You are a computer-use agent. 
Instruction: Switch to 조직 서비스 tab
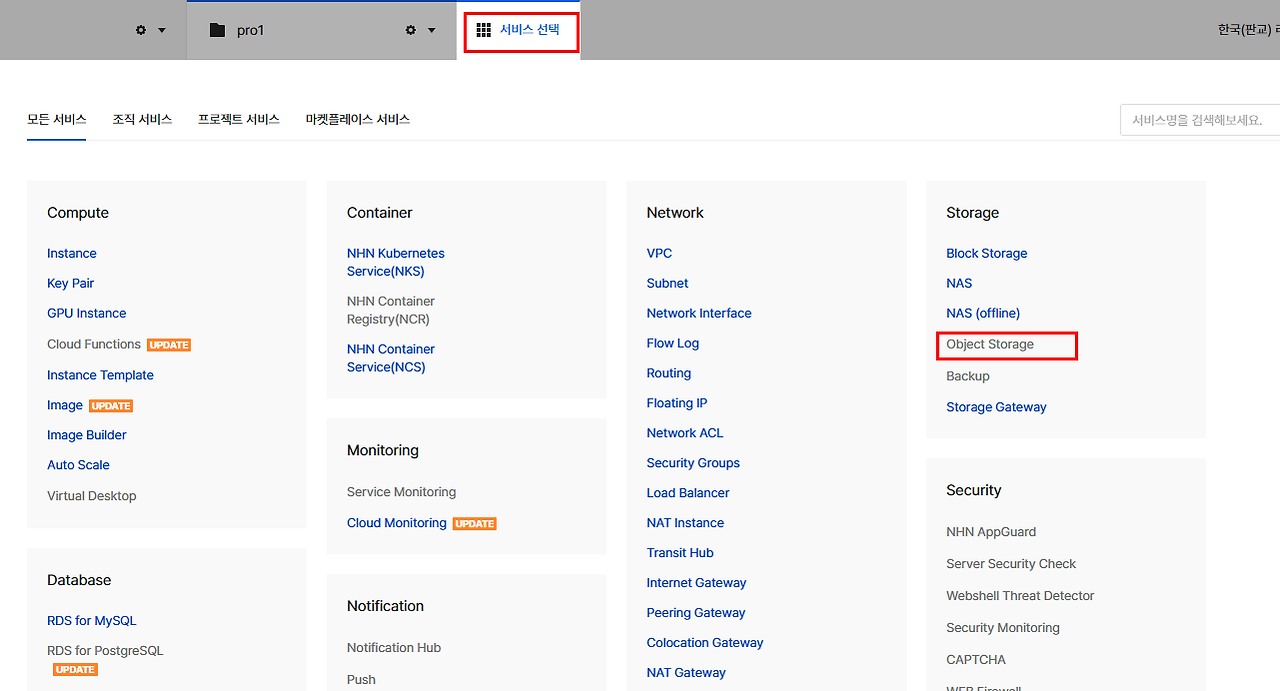[142, 119]
